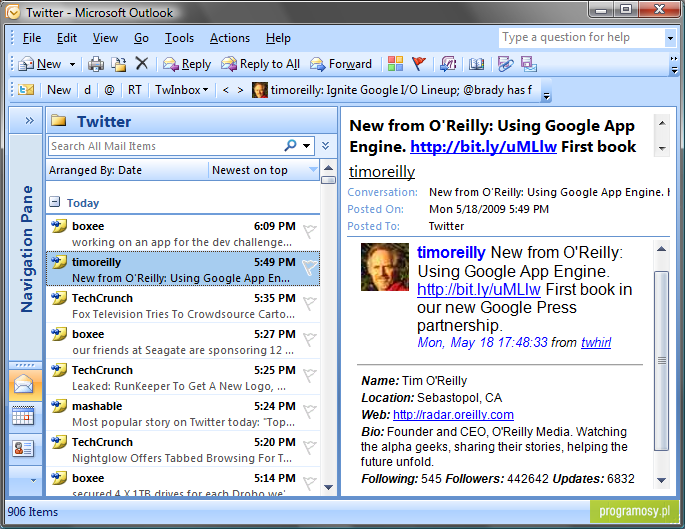Click the message list scrollbar thumb

click(x=328, y=180)
